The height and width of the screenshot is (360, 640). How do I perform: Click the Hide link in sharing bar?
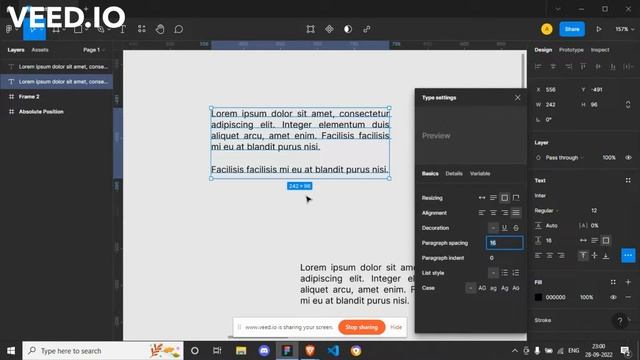pos(396,327)
